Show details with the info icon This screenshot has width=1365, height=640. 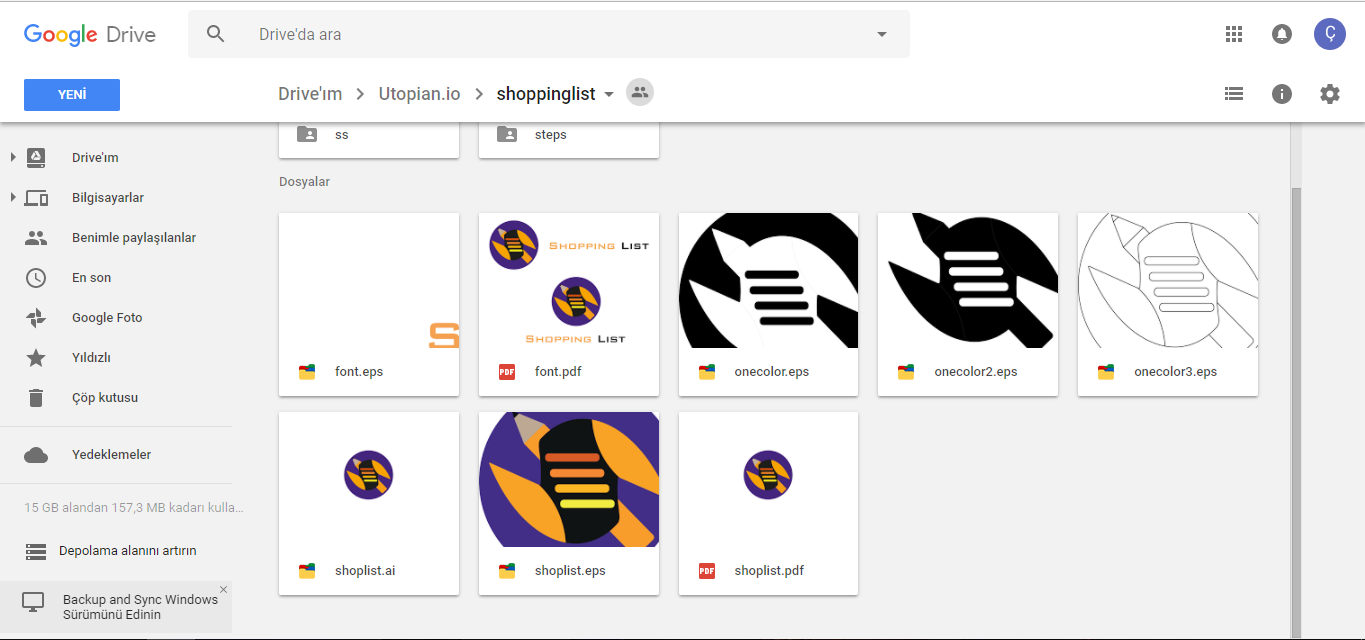click(1282, 94)
